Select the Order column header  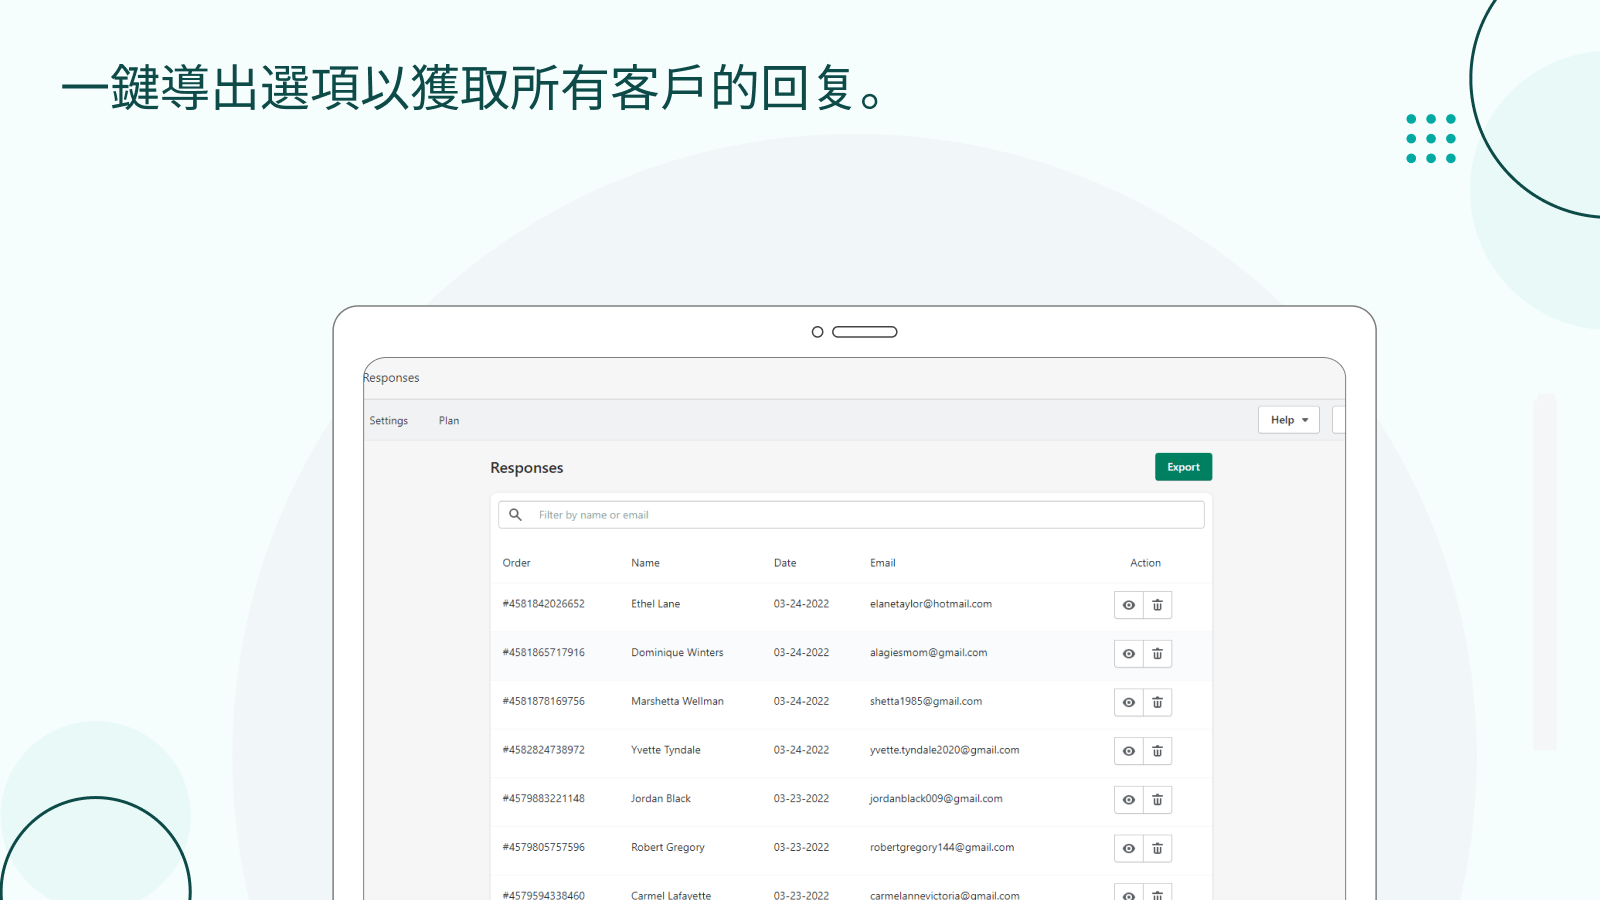pos(516,563)
